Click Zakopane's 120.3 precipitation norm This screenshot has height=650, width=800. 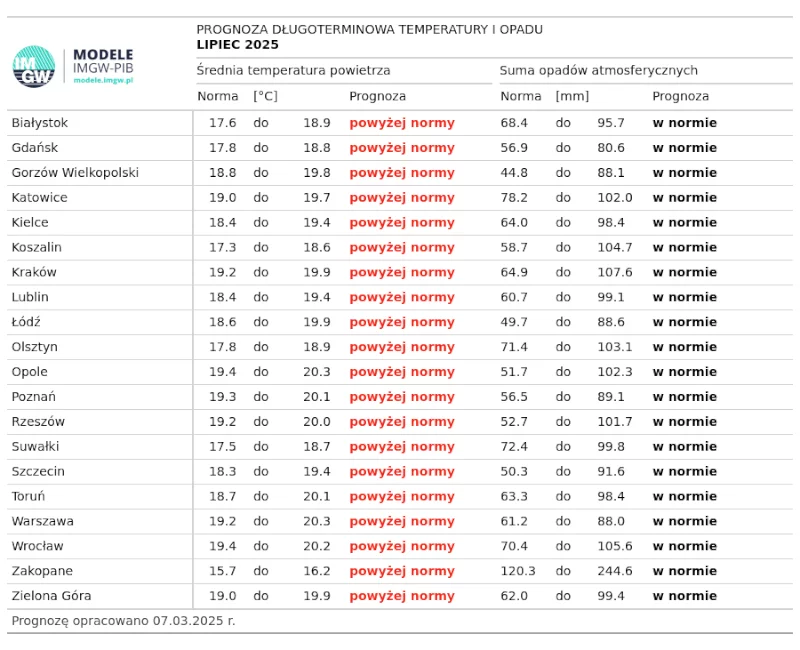(x=518, y=571)
